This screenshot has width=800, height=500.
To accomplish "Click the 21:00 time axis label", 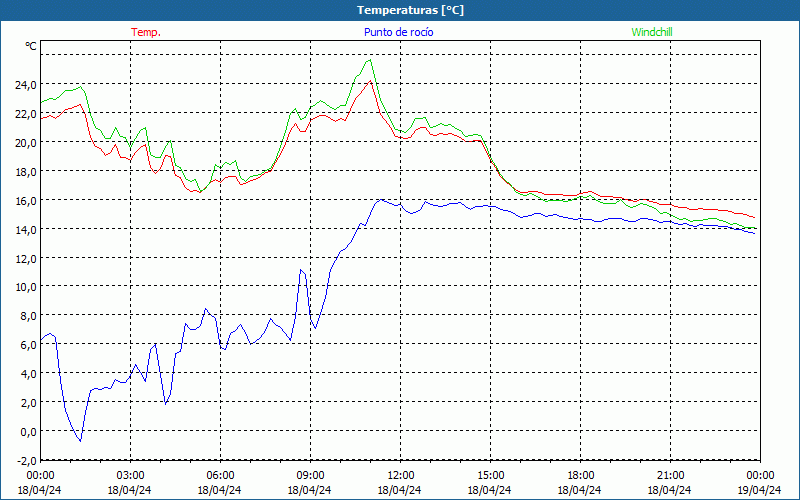I will tap(670, 476).
